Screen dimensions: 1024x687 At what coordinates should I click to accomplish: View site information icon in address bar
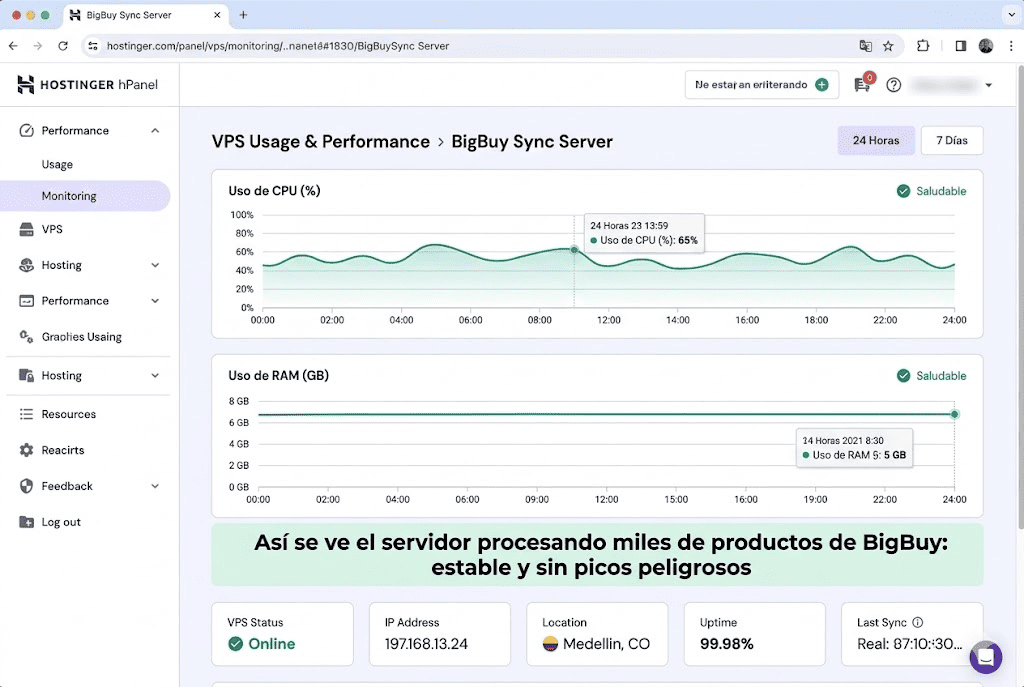click(93, 46)
